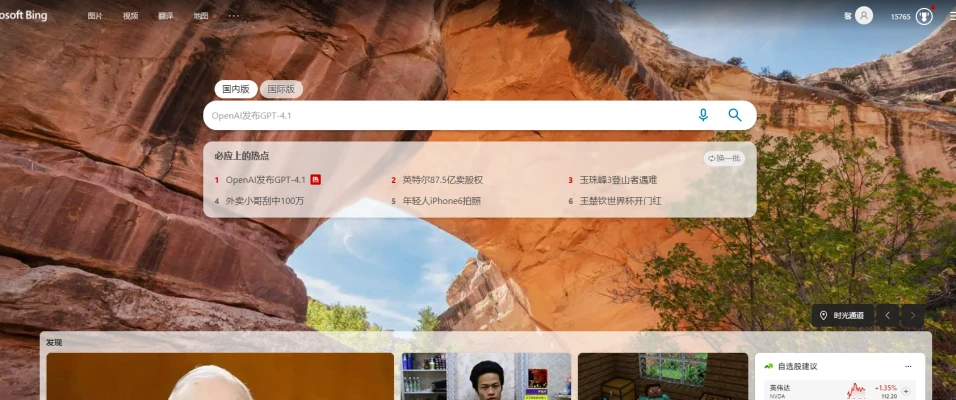
Task: Click the 必应上的热点 heading
Action: [241, 156]
